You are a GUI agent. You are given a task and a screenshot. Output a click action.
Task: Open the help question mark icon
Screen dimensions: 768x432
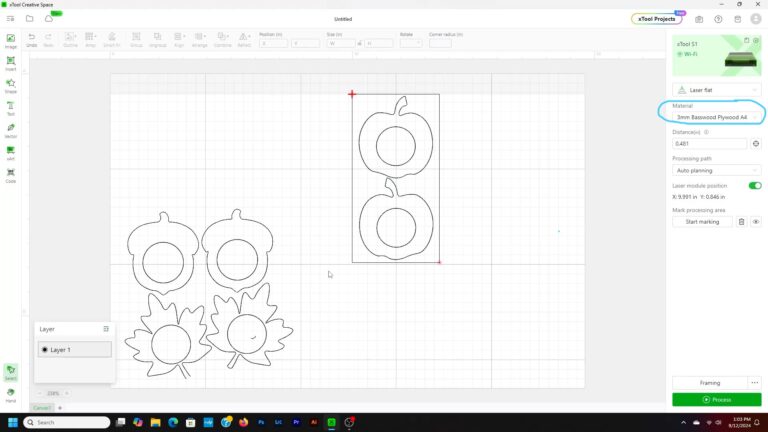718,18
